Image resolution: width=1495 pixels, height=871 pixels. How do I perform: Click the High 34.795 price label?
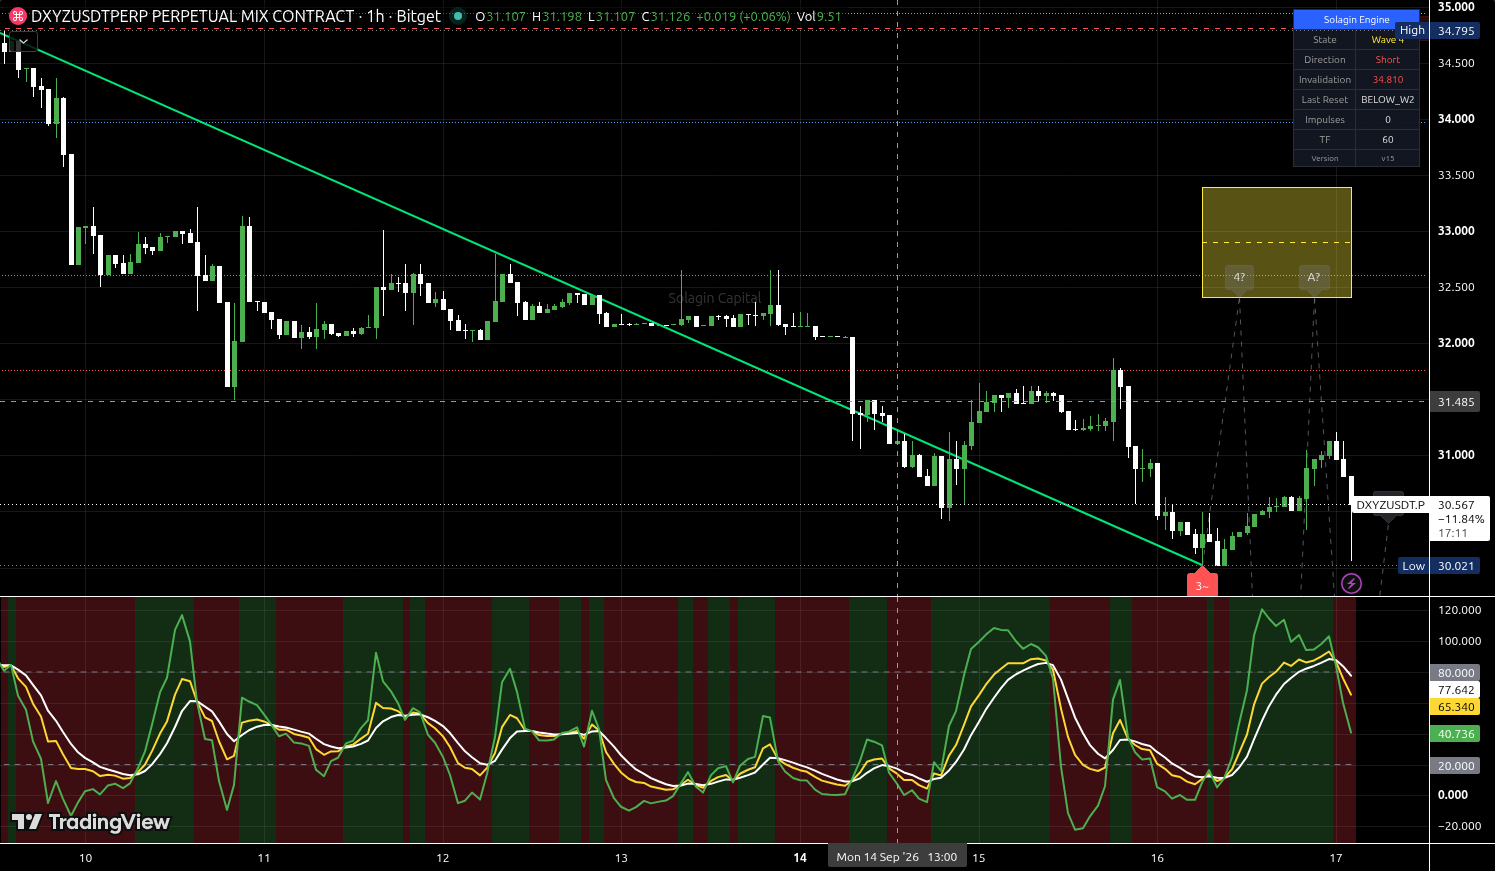pos(1437,31)
